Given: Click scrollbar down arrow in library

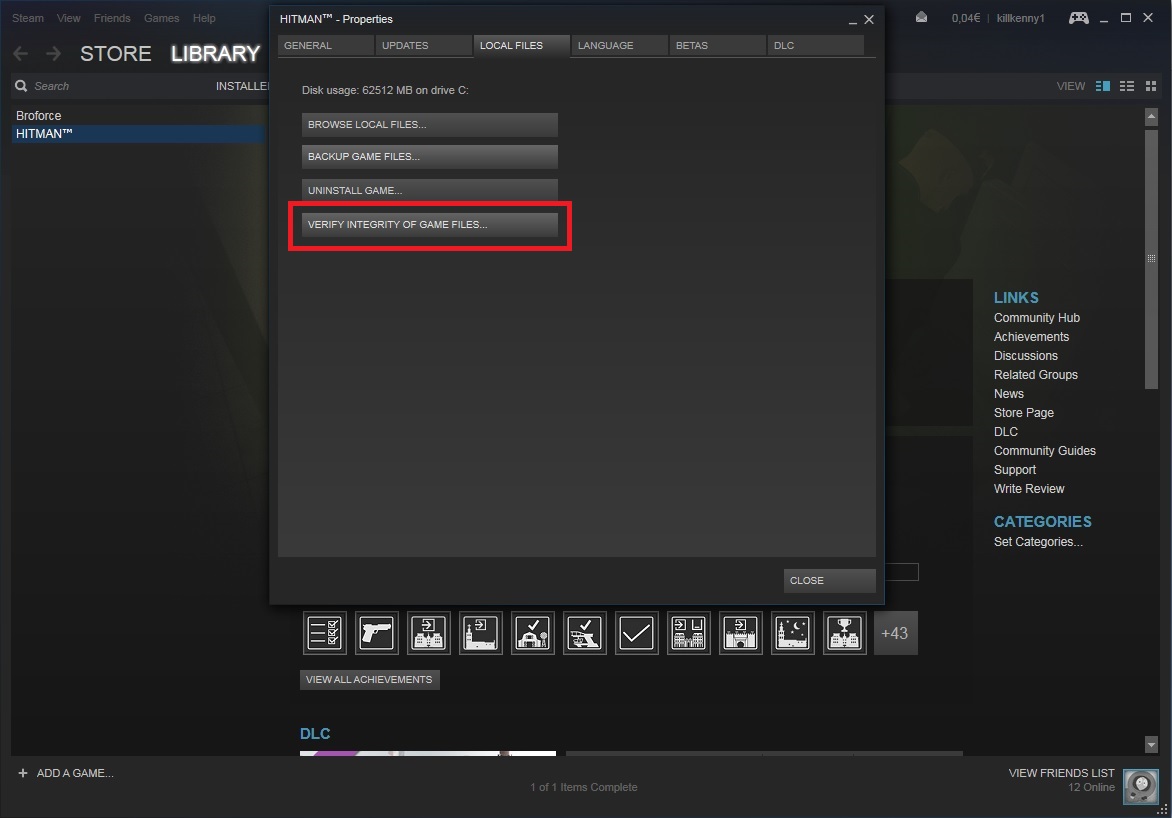Looking at the screenshot, I should click(1151, 745).
